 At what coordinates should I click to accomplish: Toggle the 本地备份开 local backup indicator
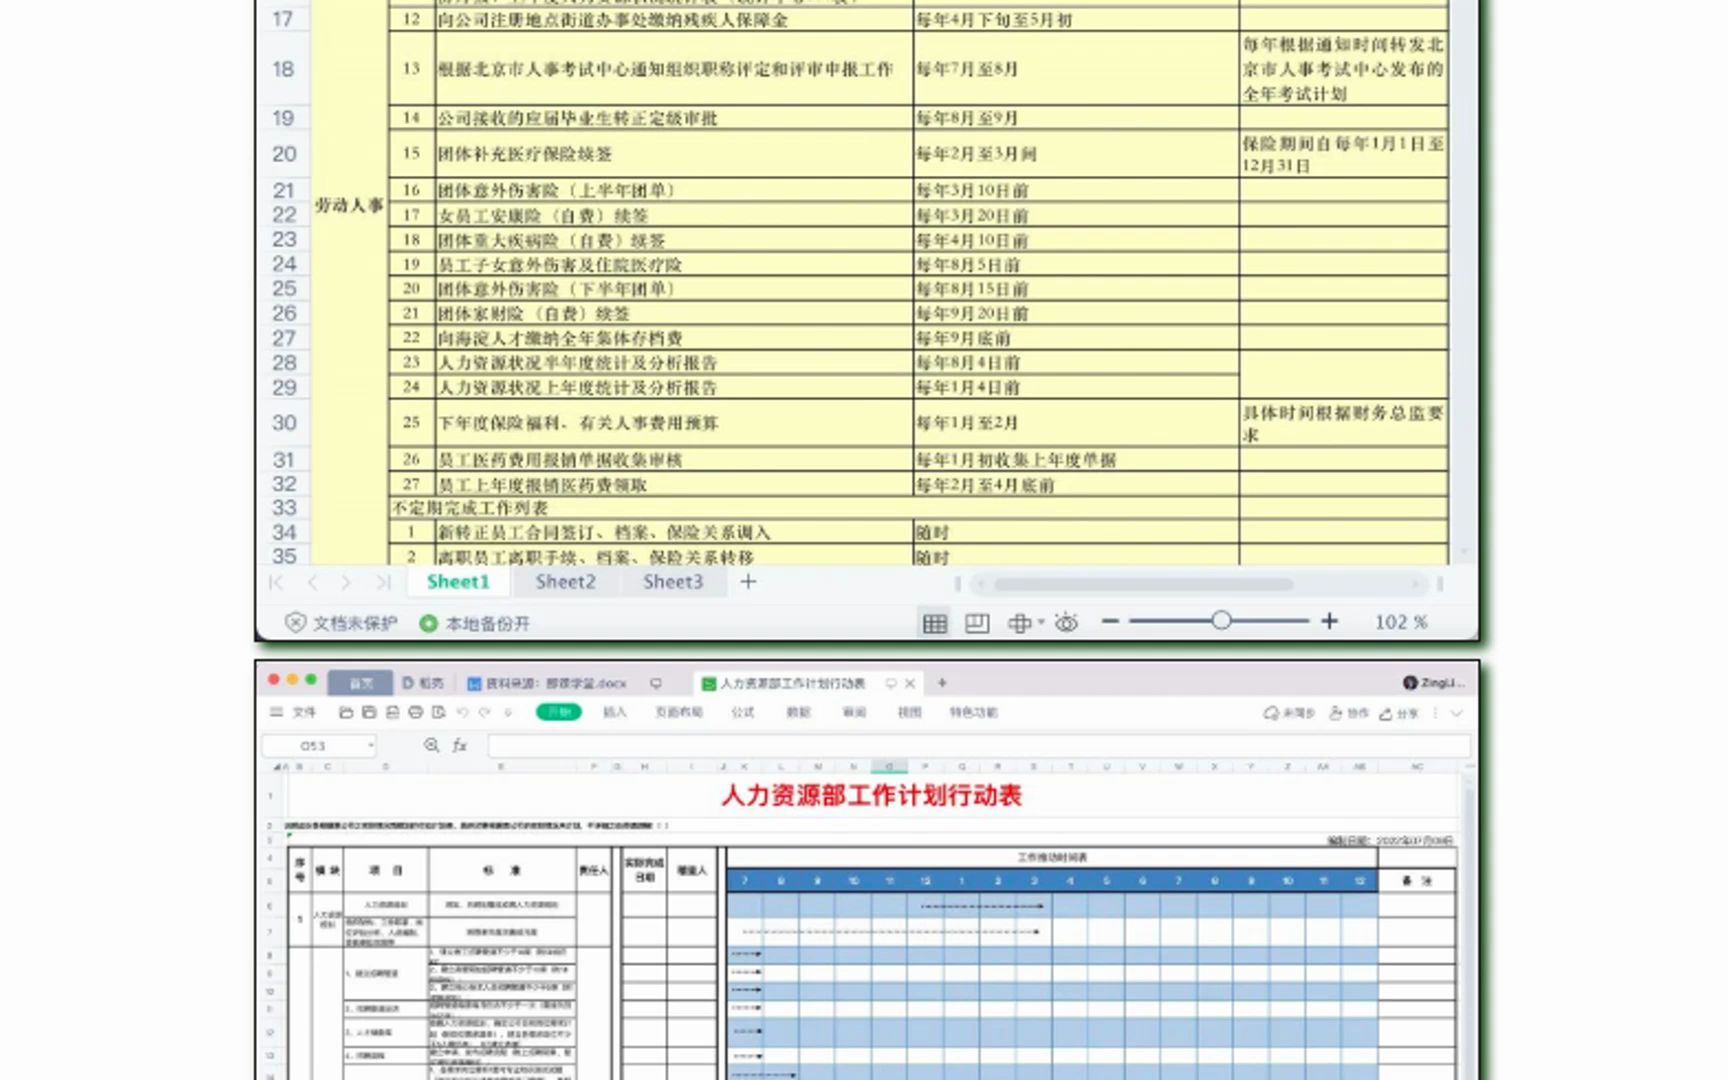pos(475,623)
